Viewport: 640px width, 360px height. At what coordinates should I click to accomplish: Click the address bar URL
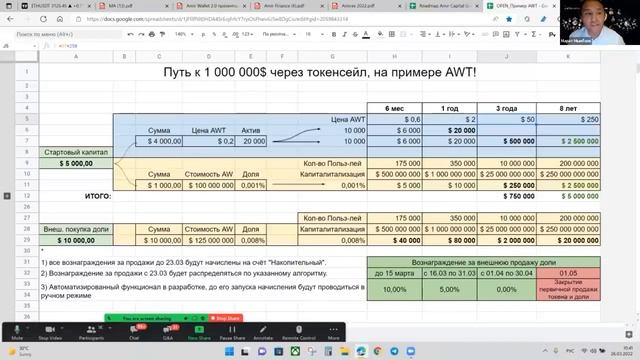pyautogui.click(x=217, y=19)
